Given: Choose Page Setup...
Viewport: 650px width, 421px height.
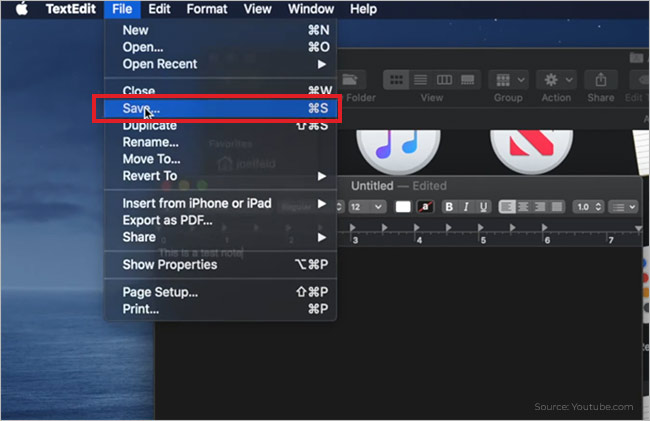Looking at the screenshot, I should pyautogui.click(x=221, y=292).
